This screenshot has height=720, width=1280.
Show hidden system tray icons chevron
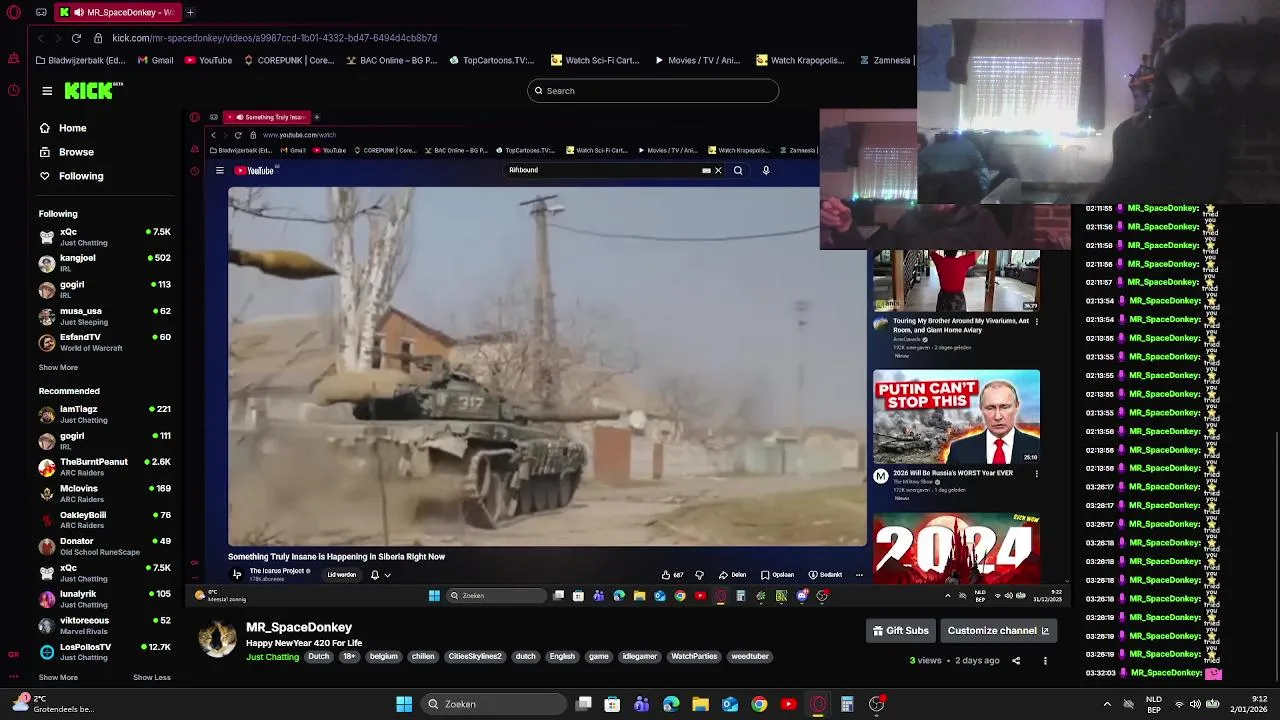1107,704
